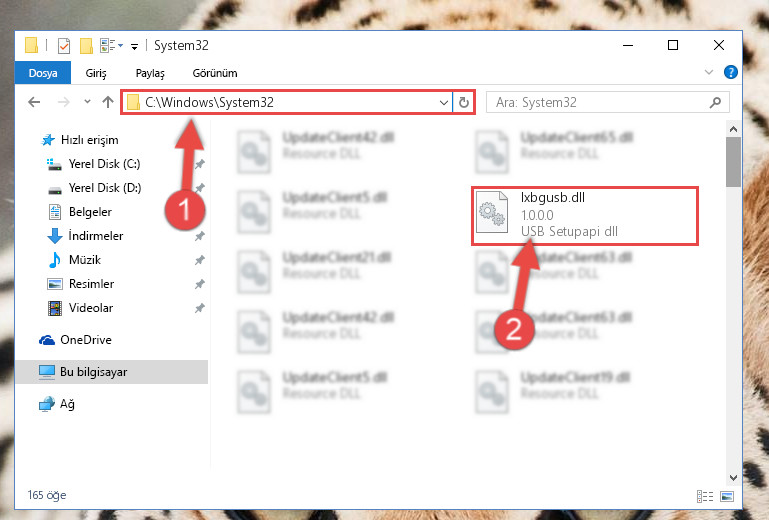Screen dimensions: 769x520
Task: Click the vertical scrollbar down arrow
Action: tap(733, 477)
